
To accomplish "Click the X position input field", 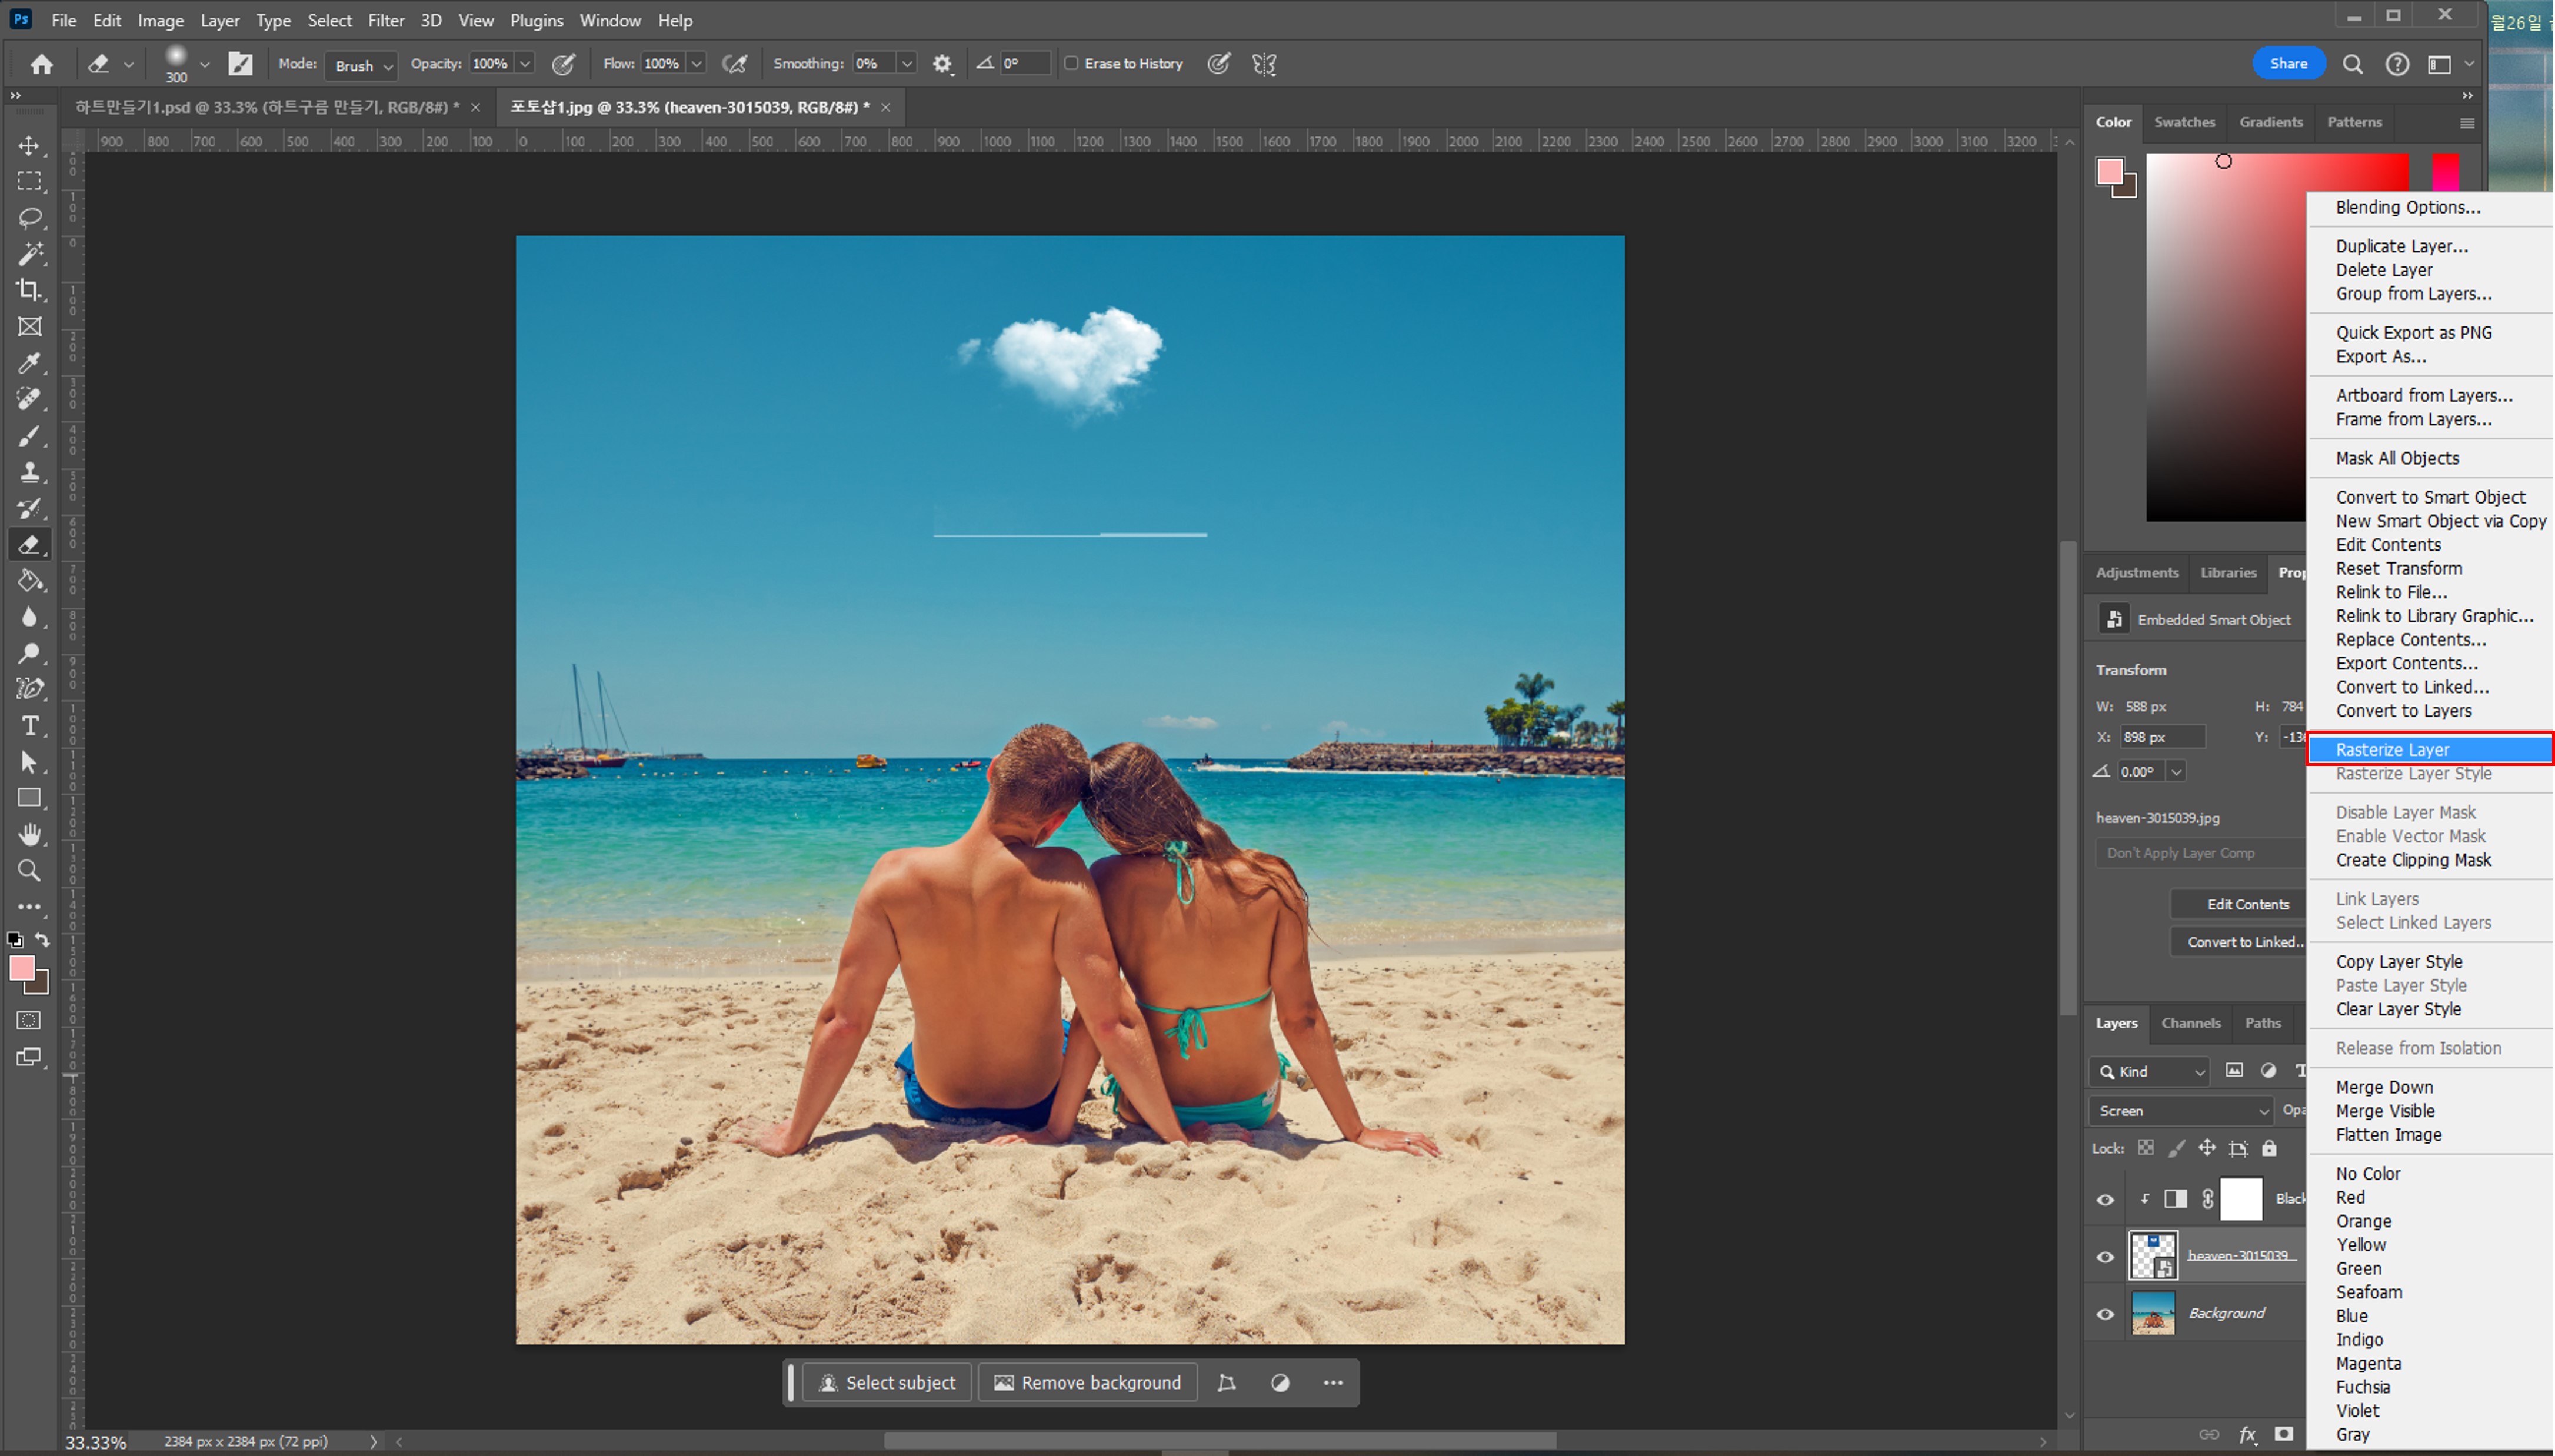I will (2162, 737).
